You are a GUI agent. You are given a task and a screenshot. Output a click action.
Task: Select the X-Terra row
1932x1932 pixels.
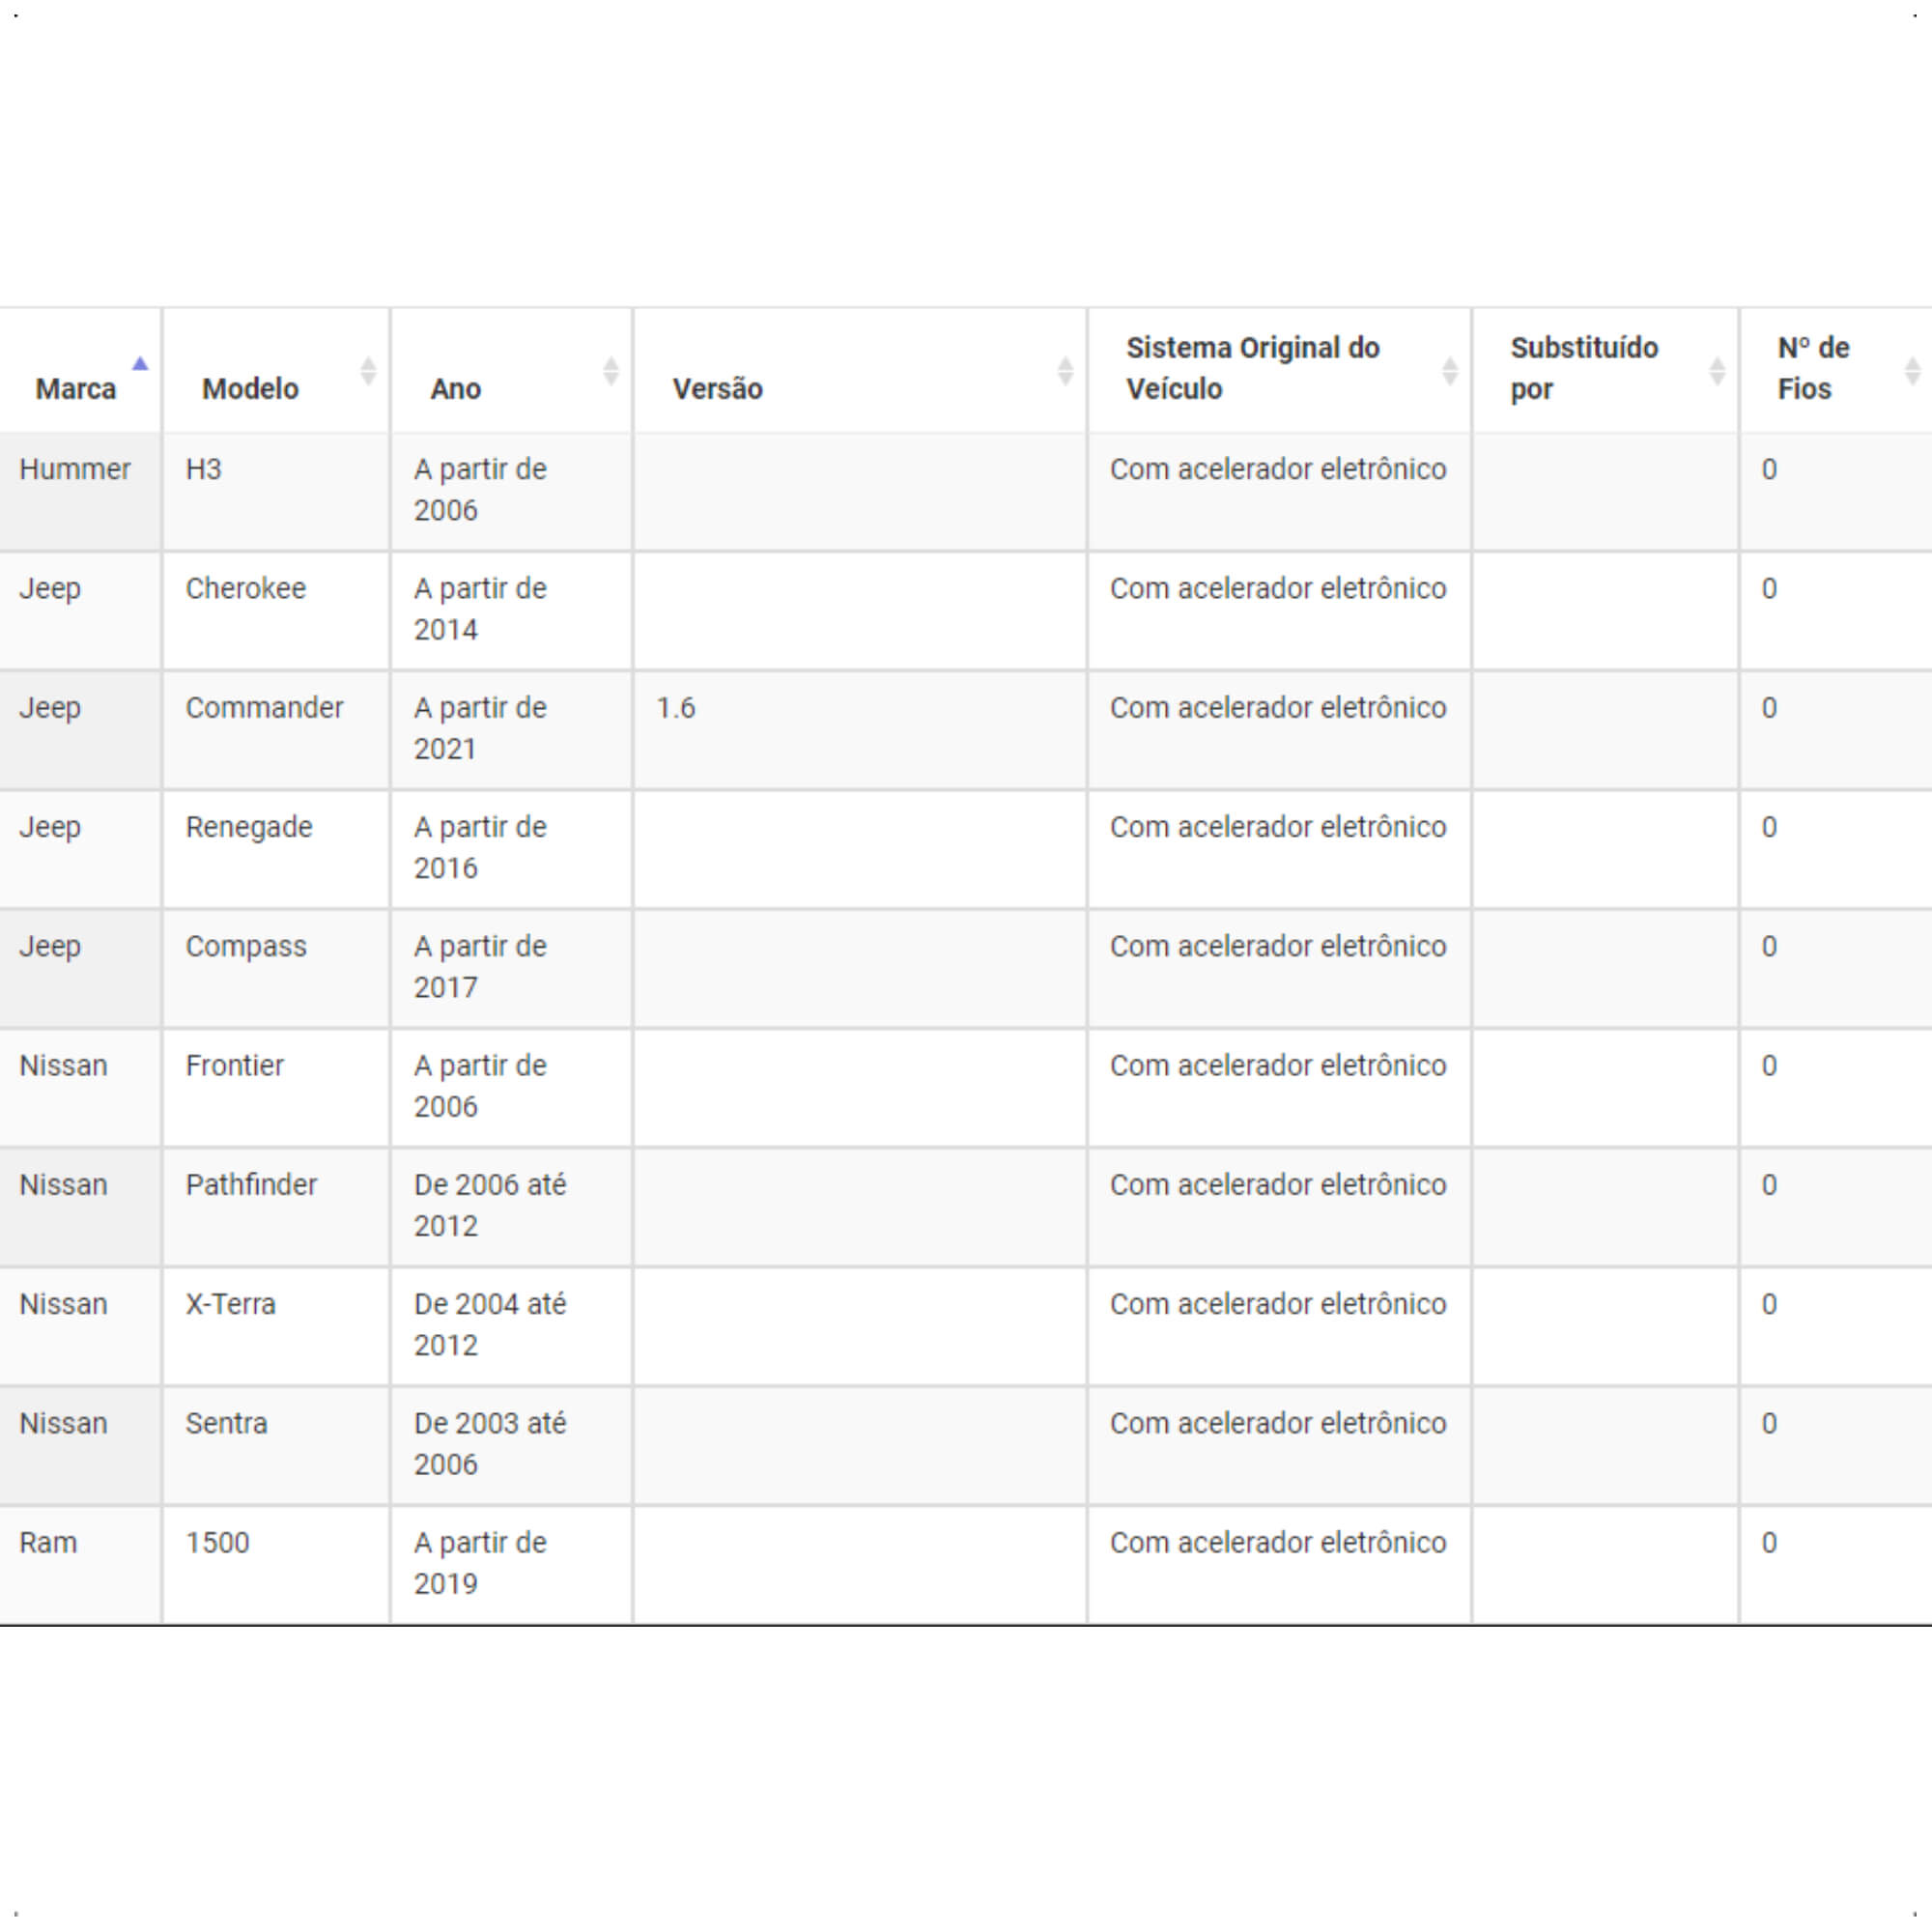click(966, 1326)
